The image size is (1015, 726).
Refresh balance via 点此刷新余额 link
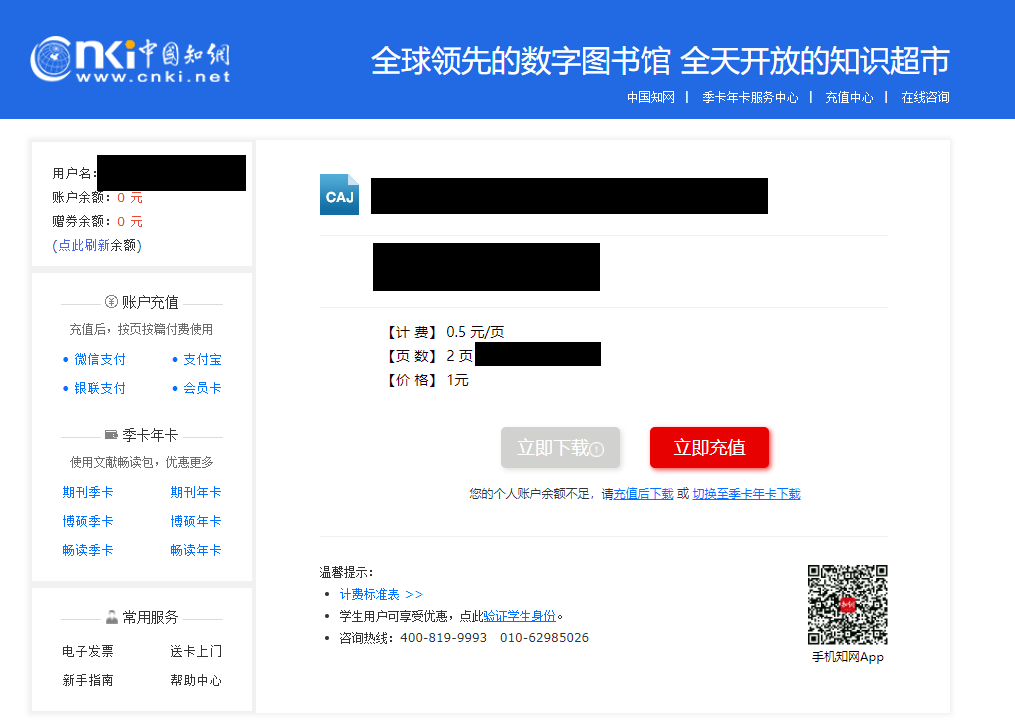point(98,244)
